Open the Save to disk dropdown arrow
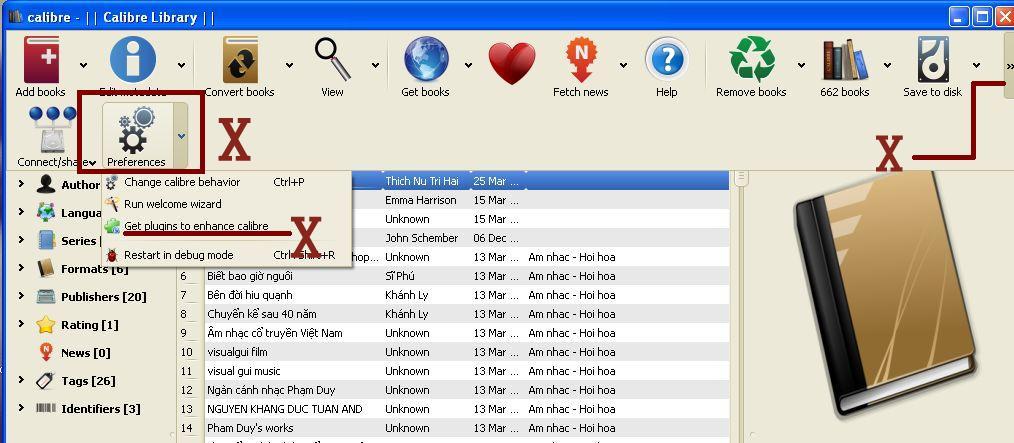This screenshot has height=443, width=1014. coord(976,65)
